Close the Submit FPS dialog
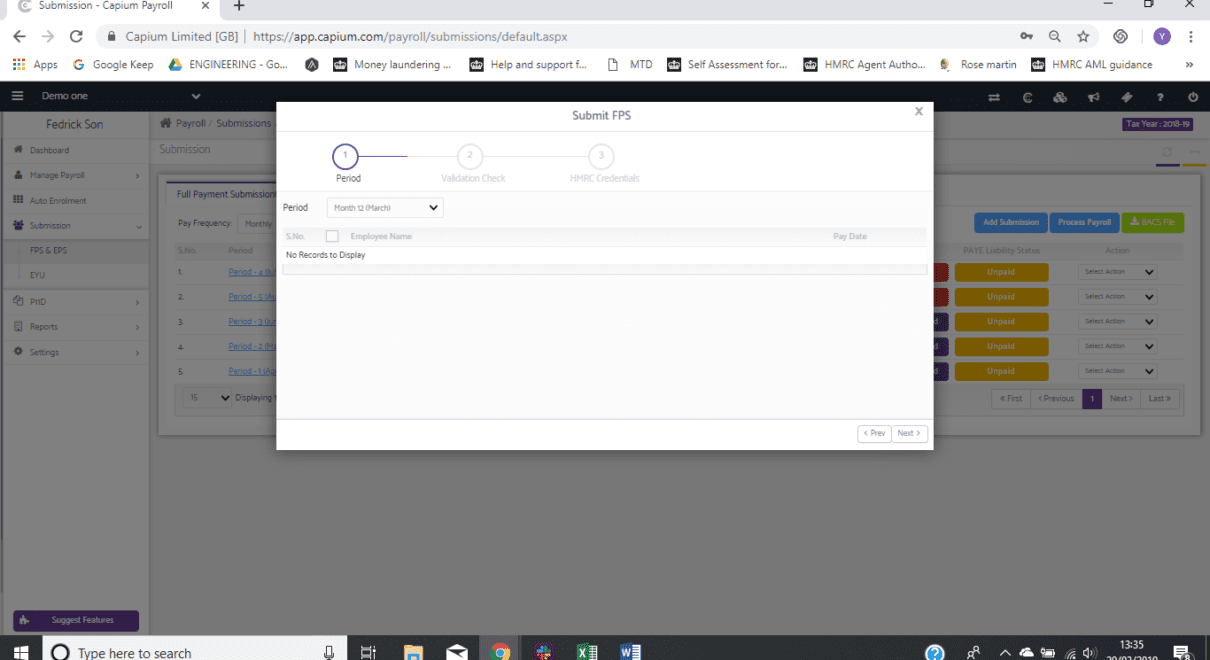This screenshot has width=1210, height=660. point(918,112)
